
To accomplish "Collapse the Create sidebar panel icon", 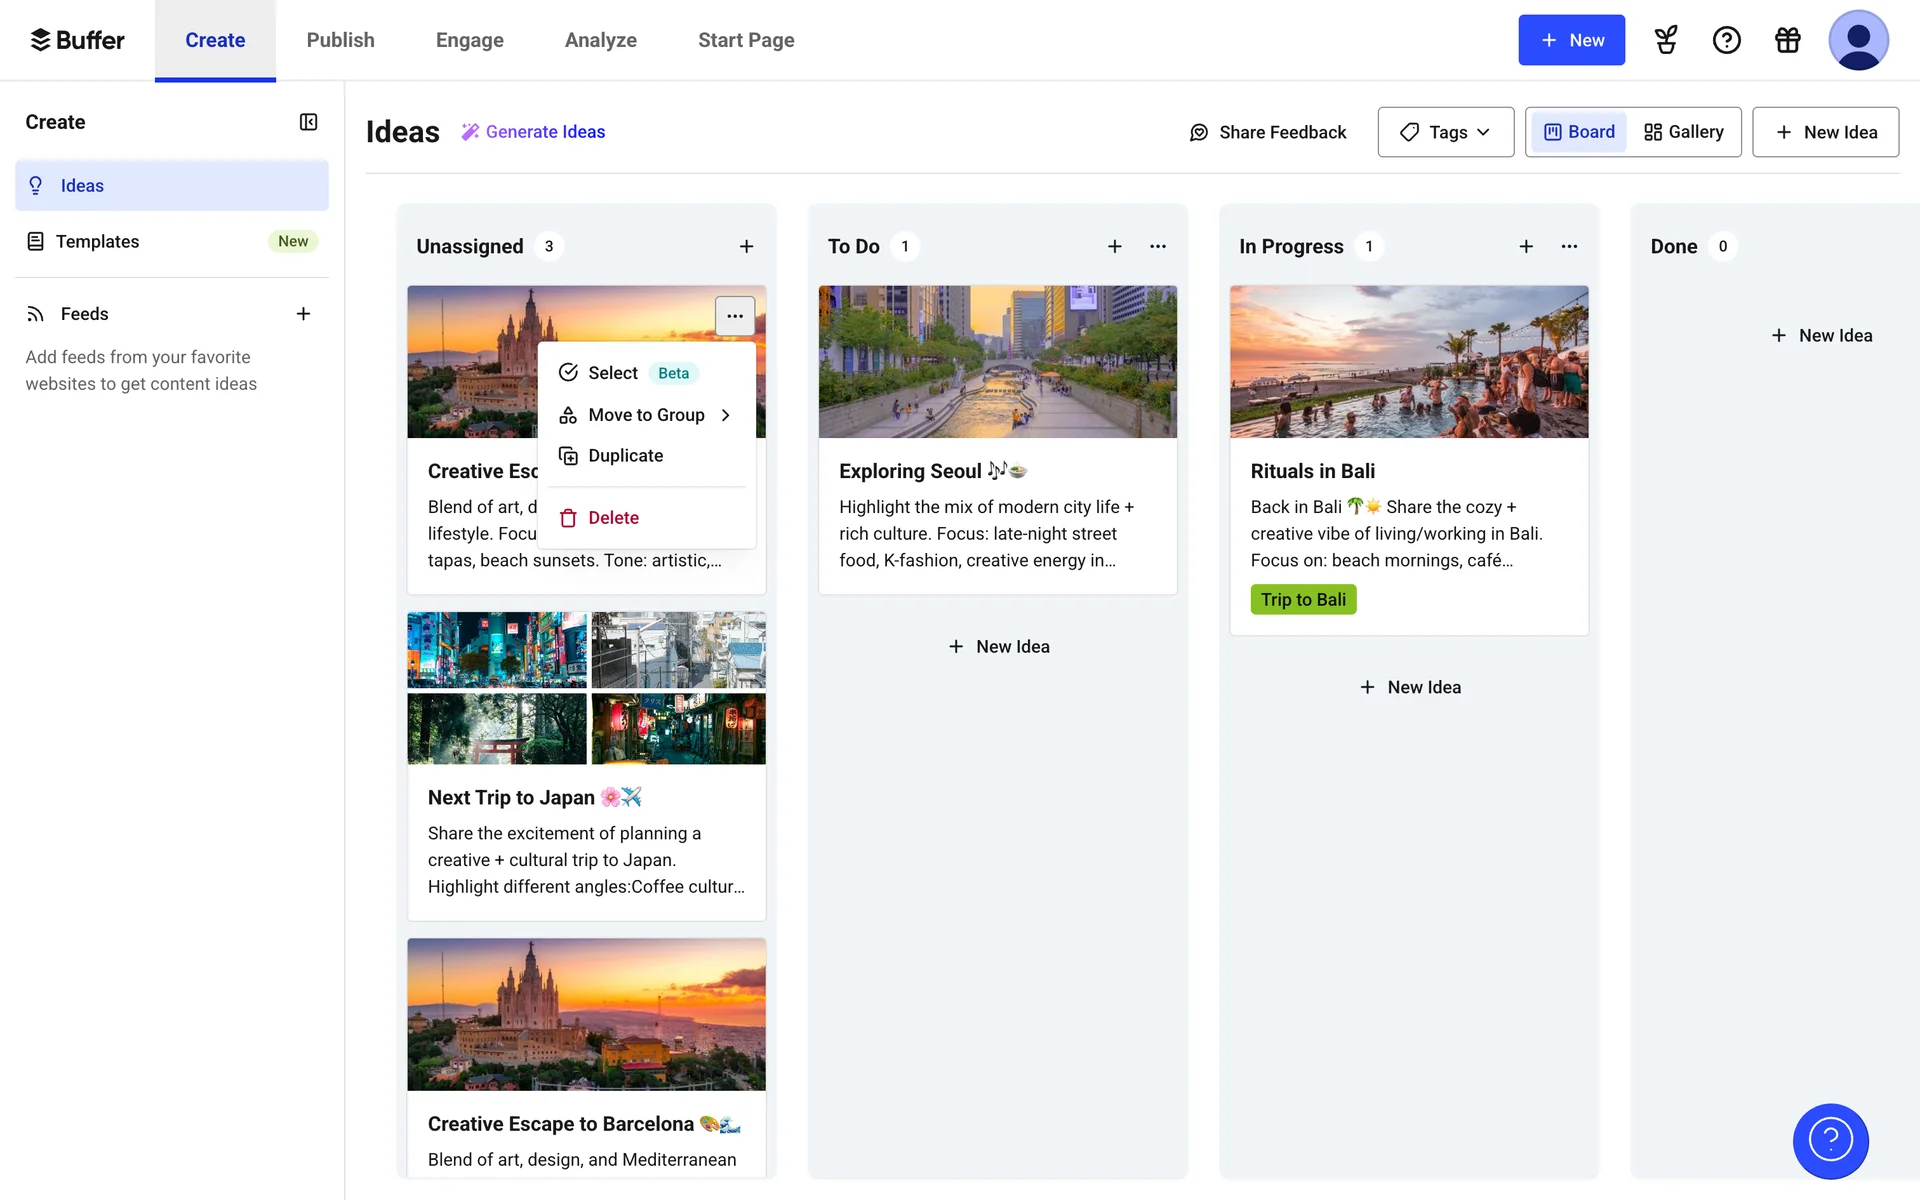I will [308, 122].
